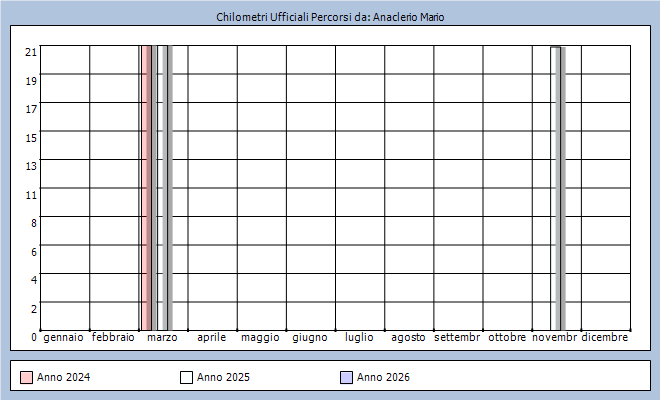Click the dicembre month axis label

click(605, 338)
